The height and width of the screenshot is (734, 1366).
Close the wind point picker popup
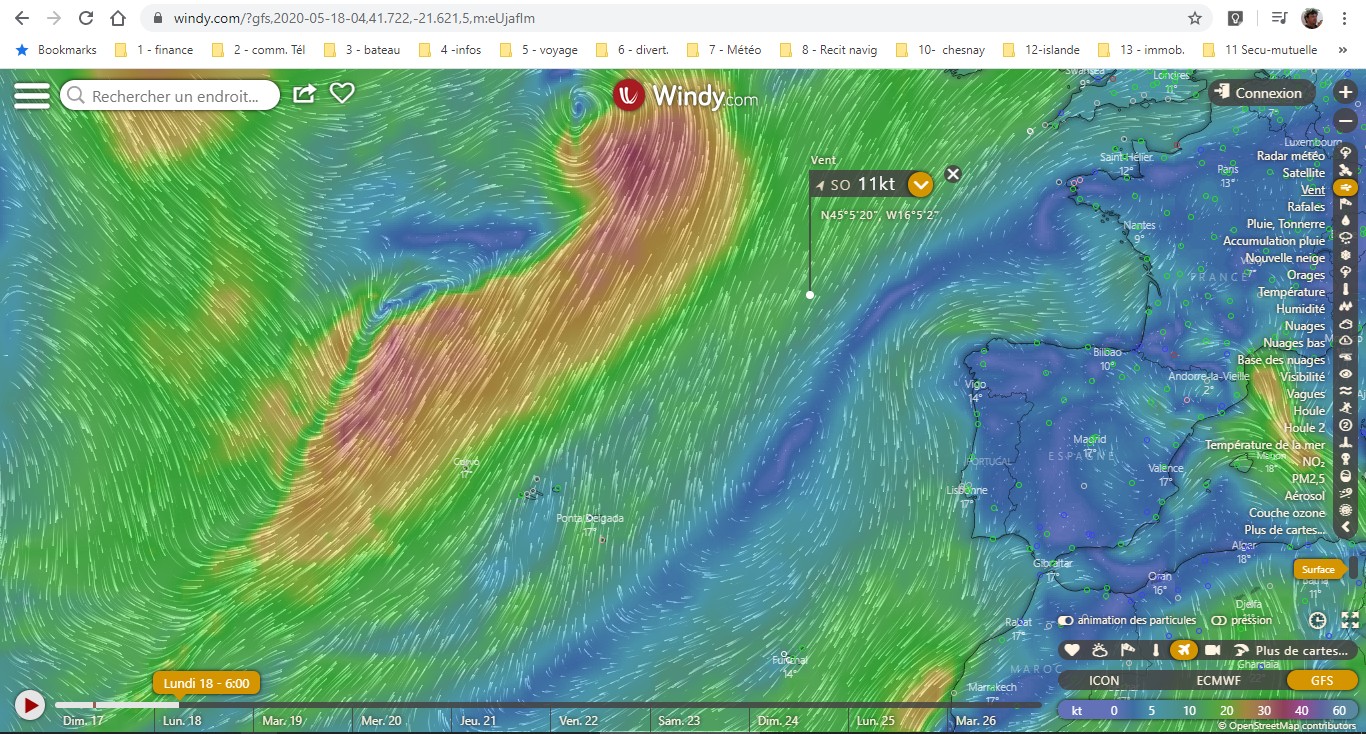point(953,174)
